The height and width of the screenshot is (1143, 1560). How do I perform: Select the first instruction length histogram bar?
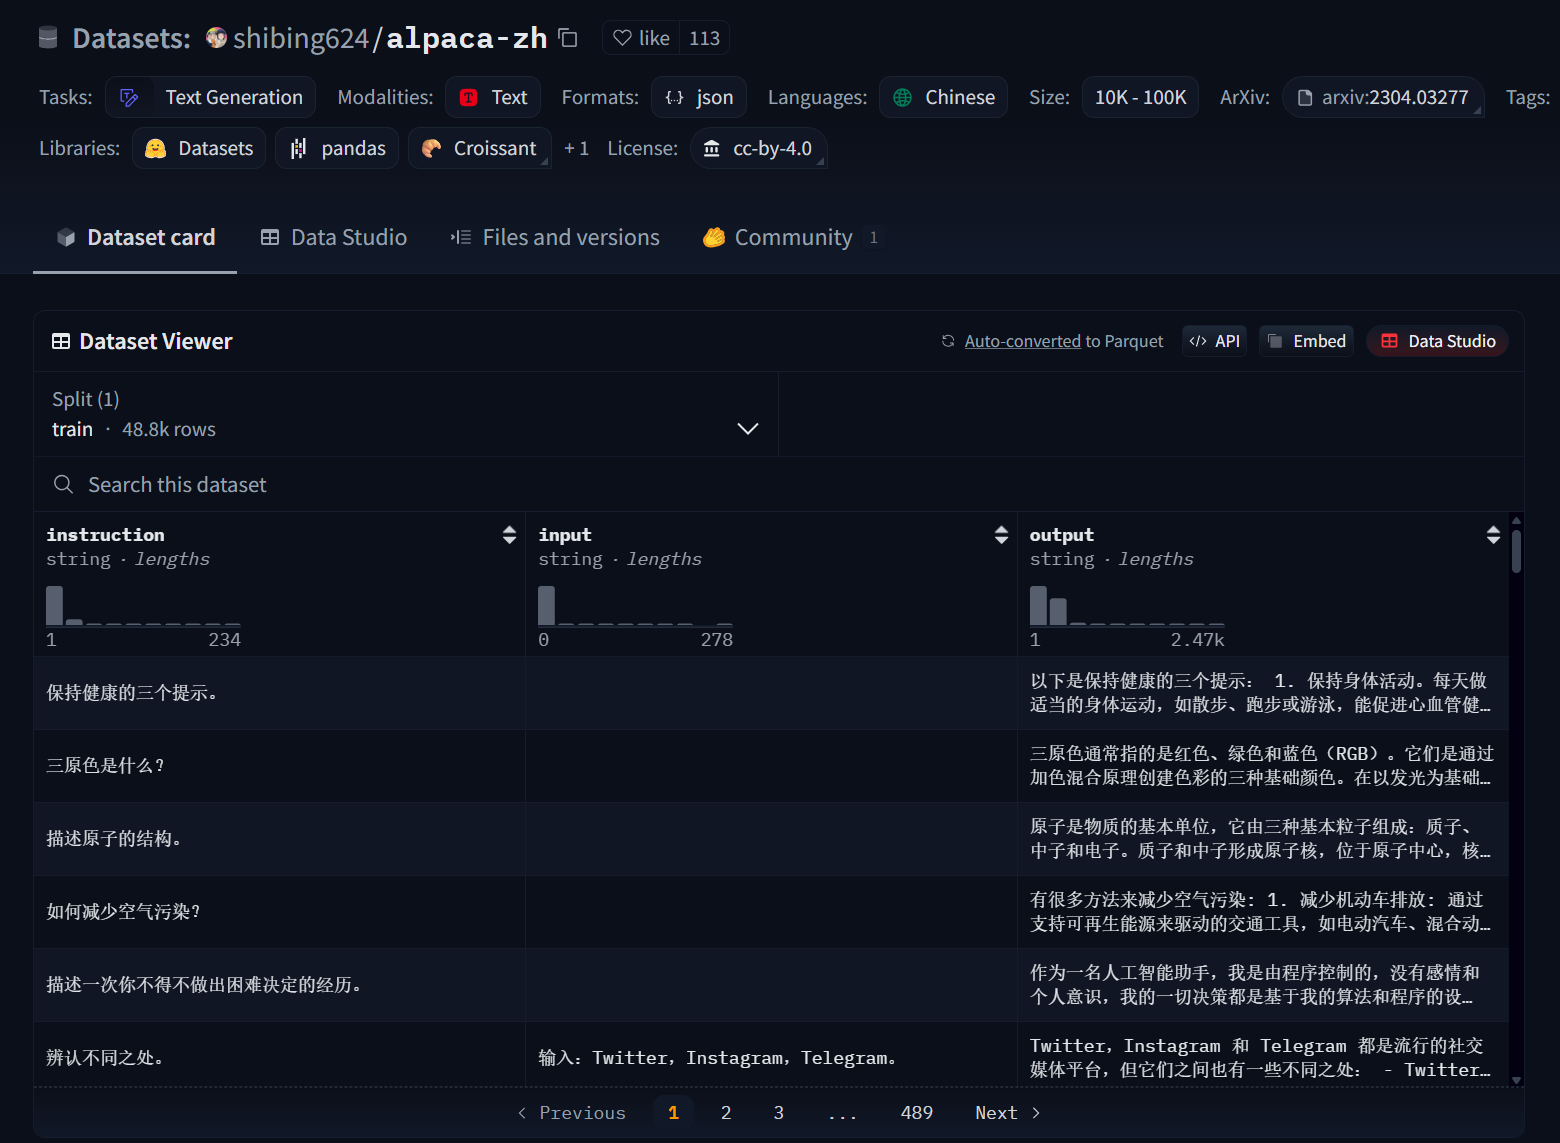(x=54, y=605)
